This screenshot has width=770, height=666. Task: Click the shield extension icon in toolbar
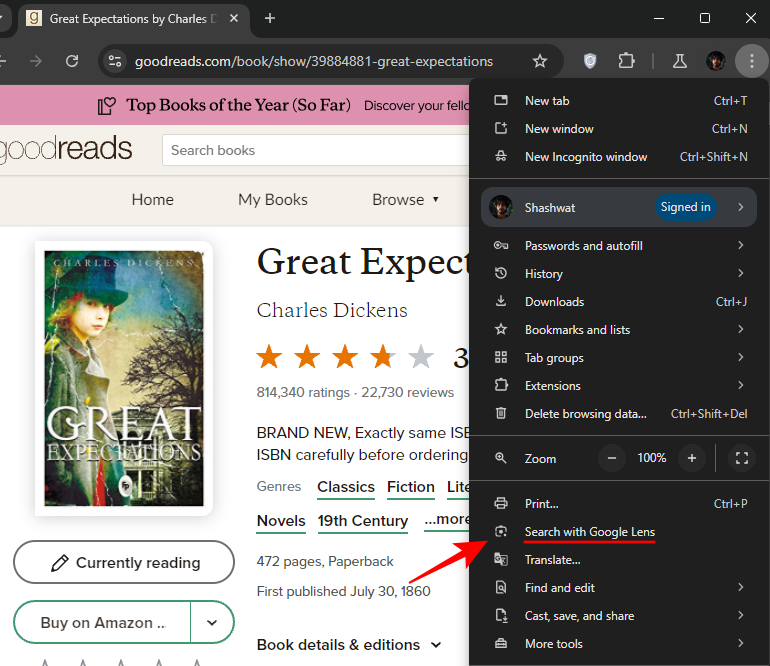(x=590, y=61)
